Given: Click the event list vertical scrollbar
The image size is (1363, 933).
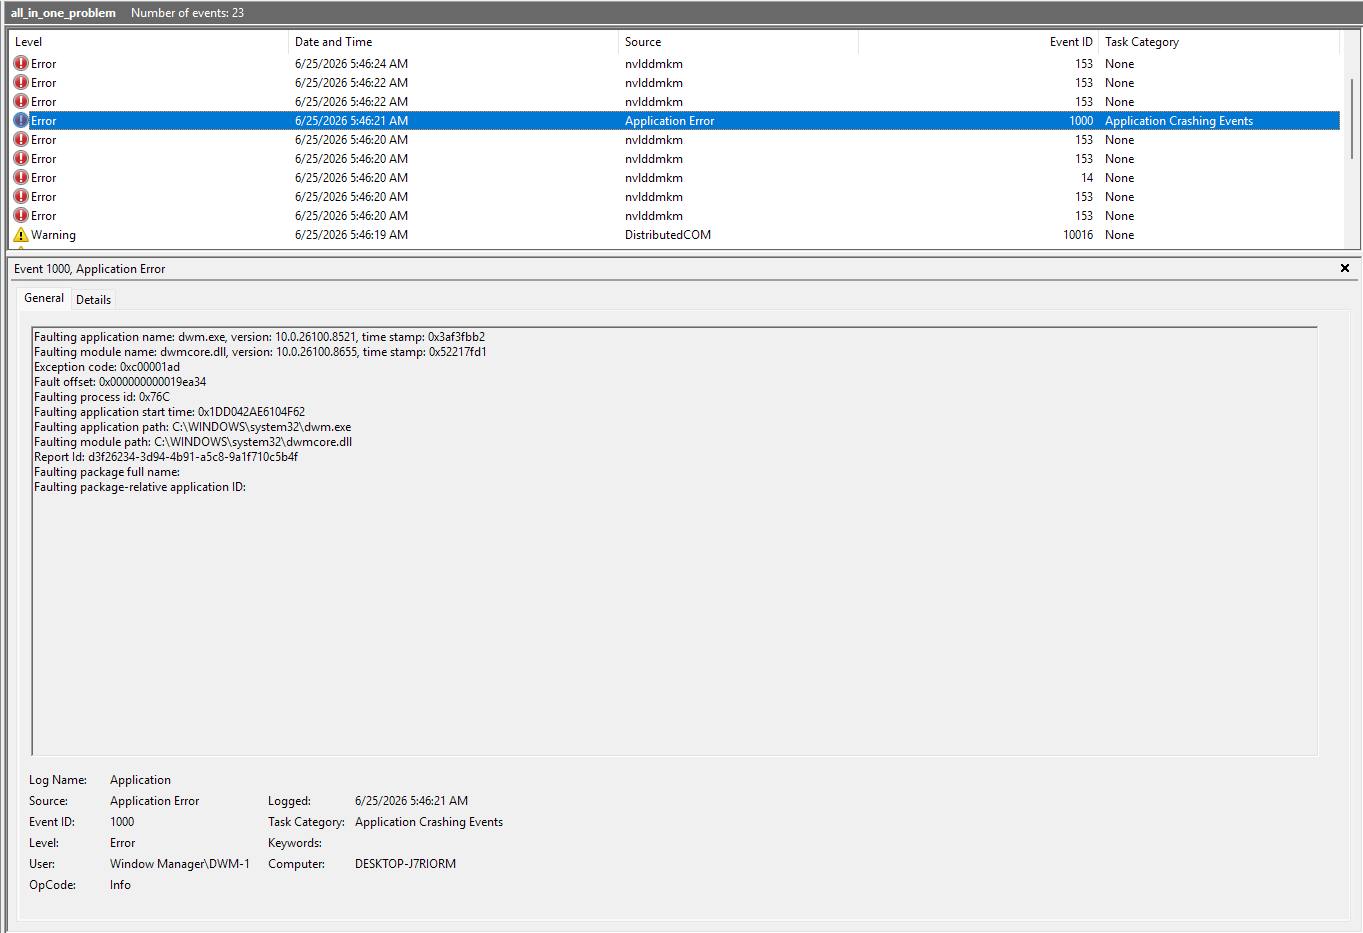Looking at the screenshot, I should [x=1352, y=118].
